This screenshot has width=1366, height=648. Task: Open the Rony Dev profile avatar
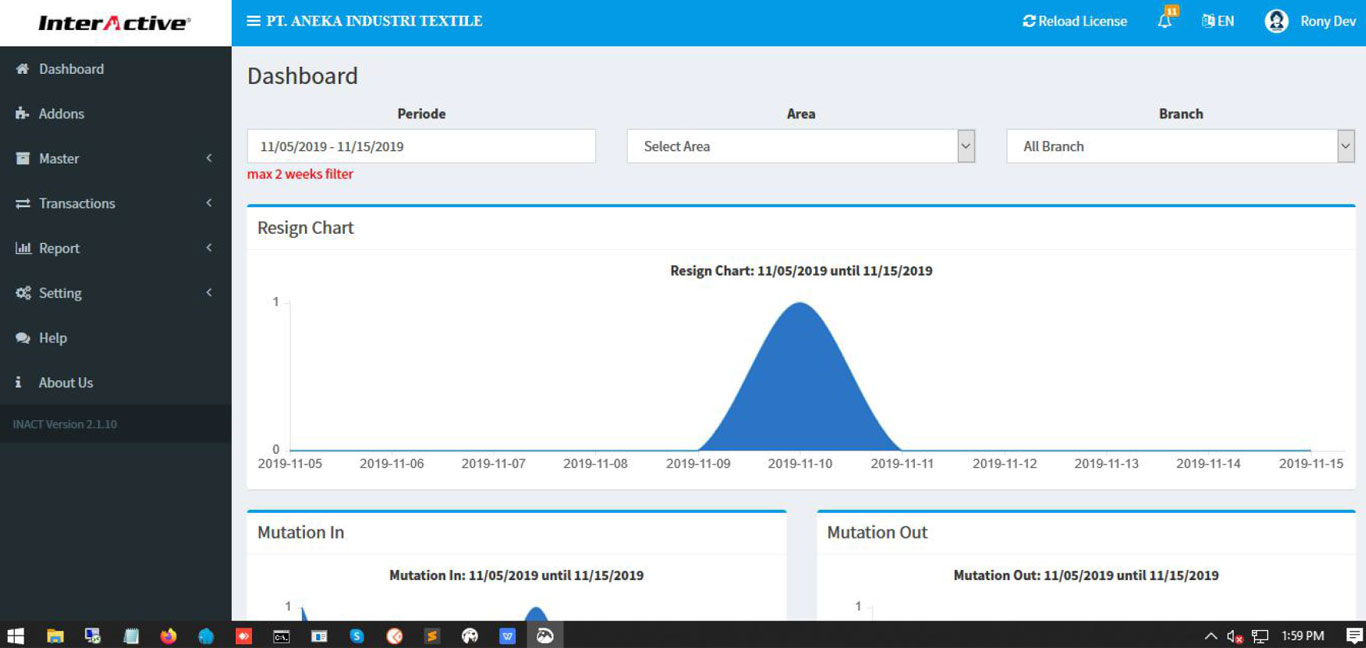pos(1276,20)
